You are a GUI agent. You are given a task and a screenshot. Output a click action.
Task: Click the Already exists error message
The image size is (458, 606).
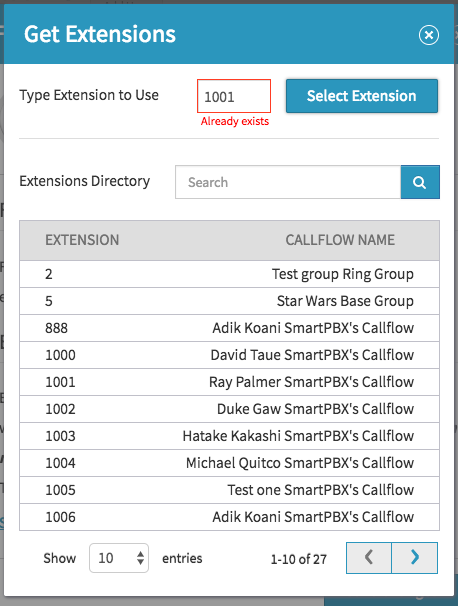235,121
